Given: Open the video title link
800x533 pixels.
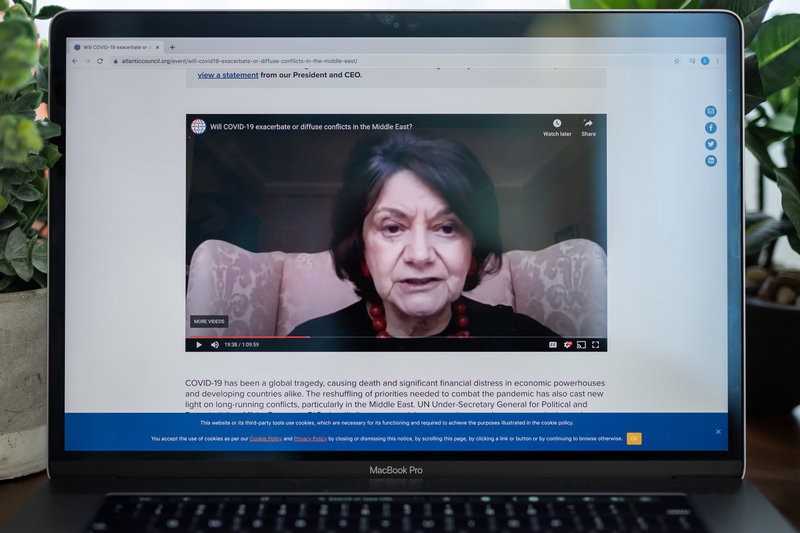Looking at the screenshot, I should click(311, 126).
